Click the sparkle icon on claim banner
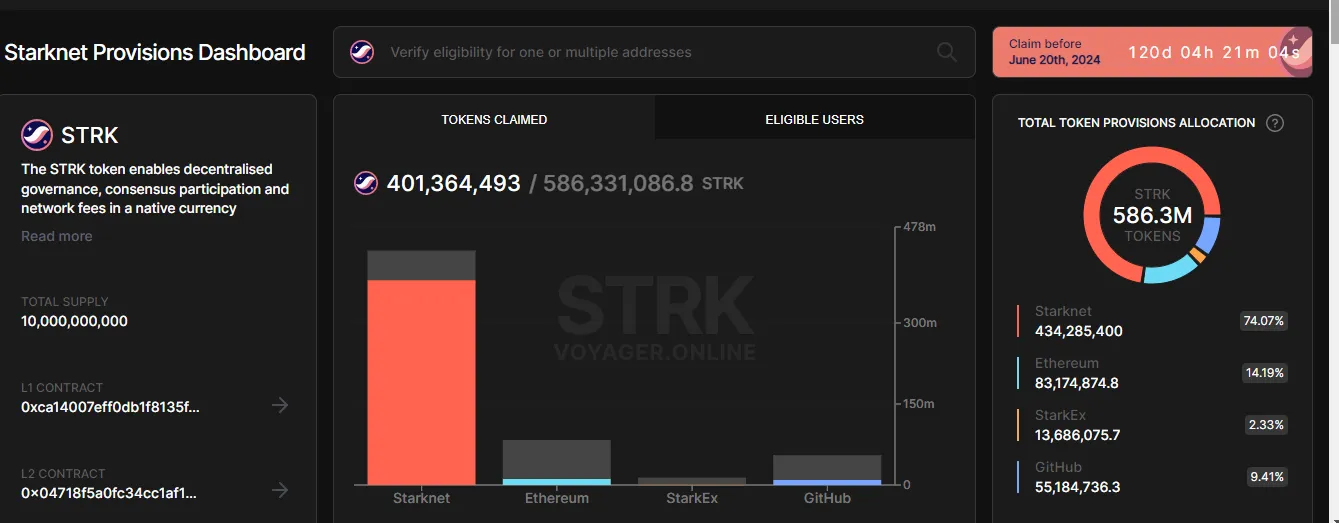The image size is (1339, 523). [x=1294, y=42]
